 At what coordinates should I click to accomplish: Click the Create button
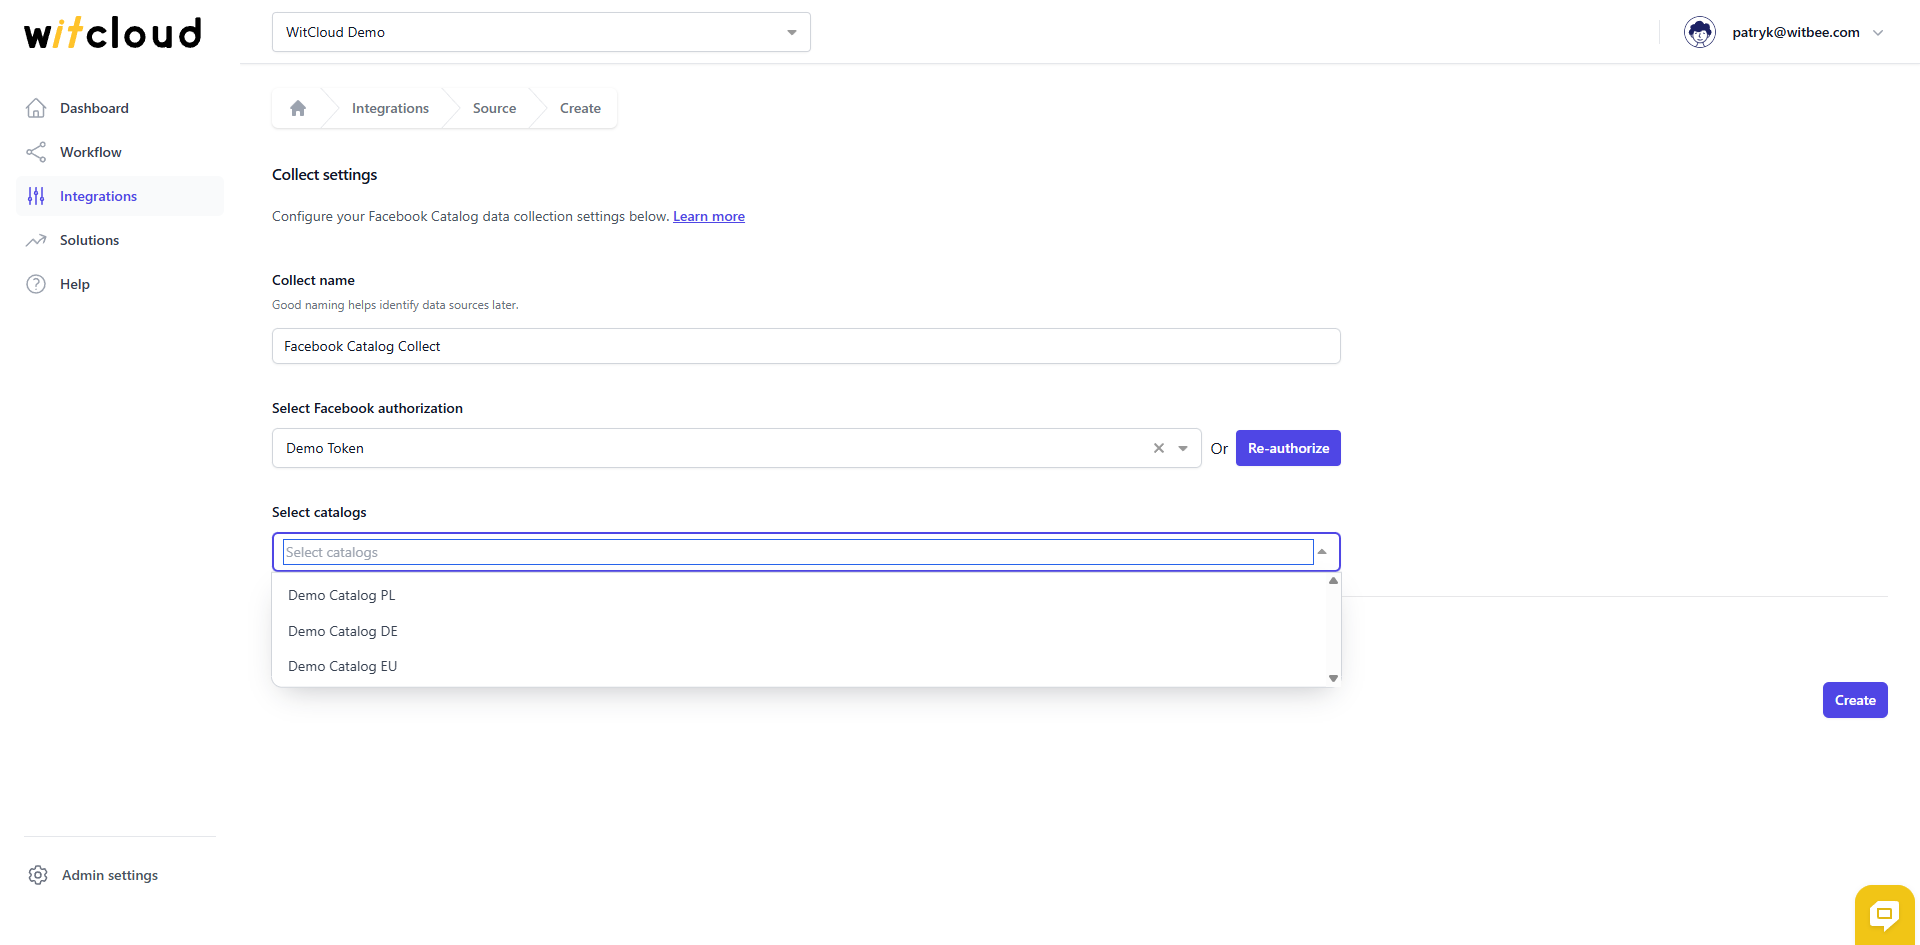pos(1855,700)
